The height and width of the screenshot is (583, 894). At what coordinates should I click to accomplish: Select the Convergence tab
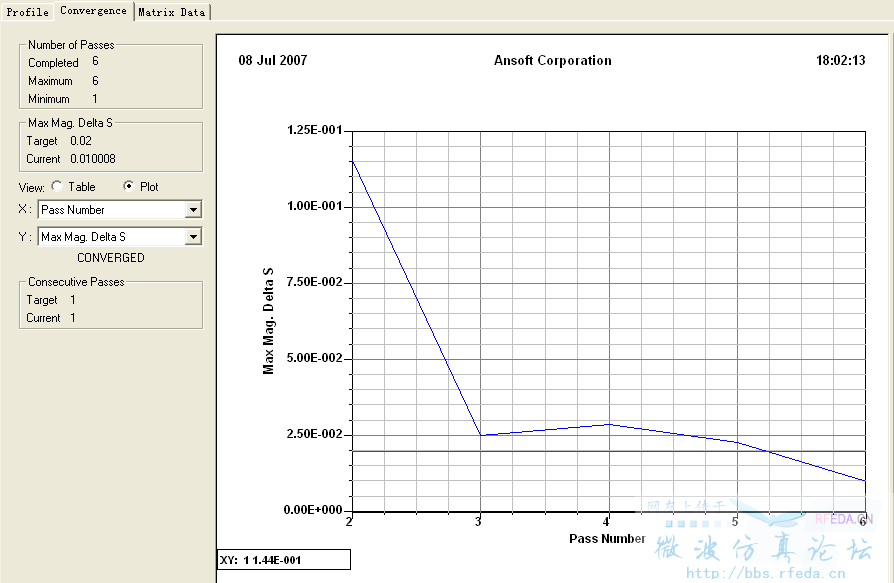click(93, 11)
